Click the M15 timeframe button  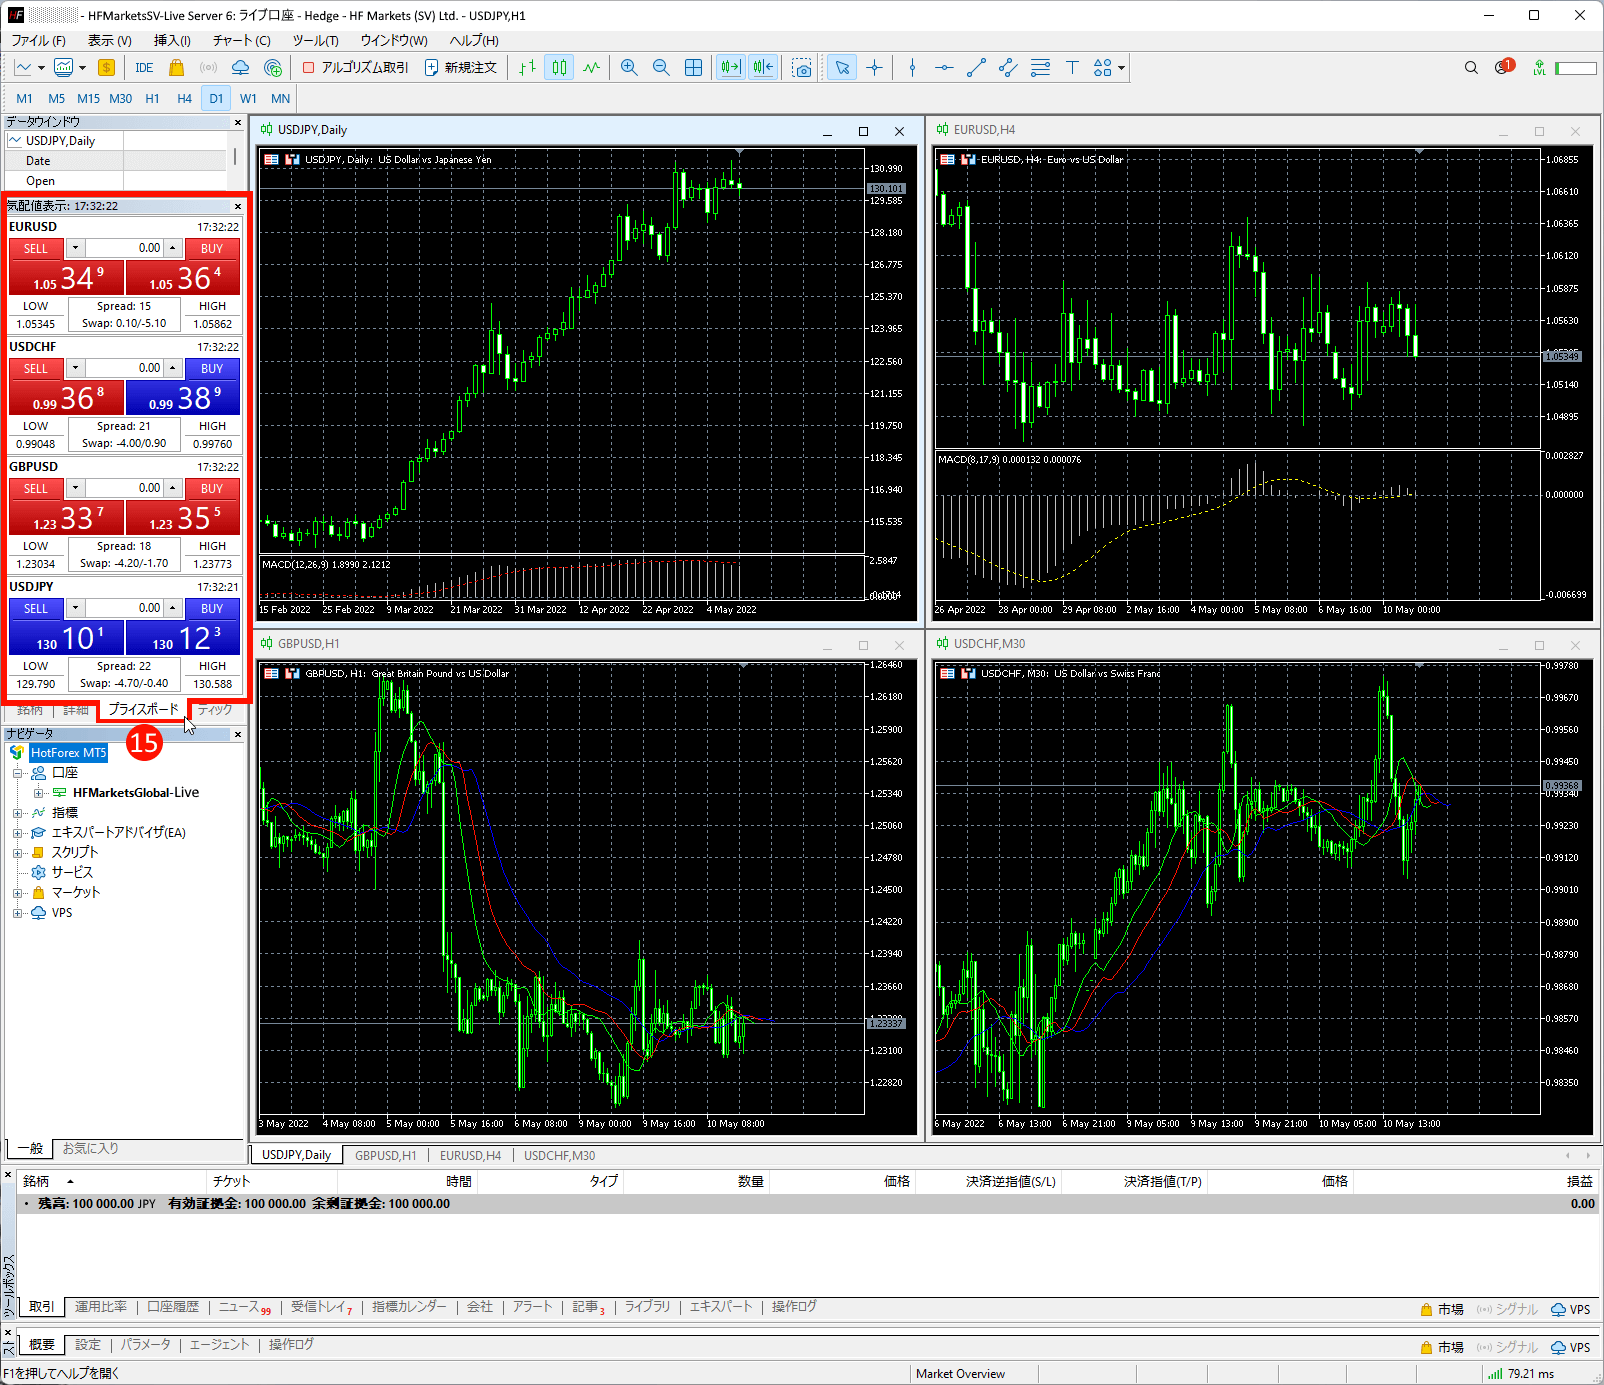pos(88,99)
